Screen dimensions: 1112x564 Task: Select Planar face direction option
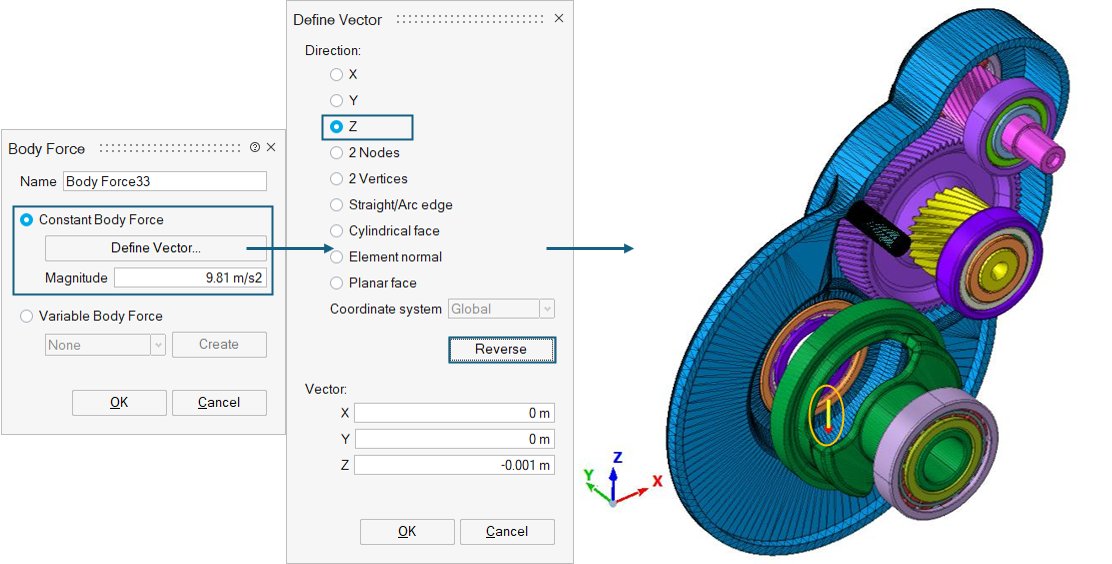click(x=336, y=283)
